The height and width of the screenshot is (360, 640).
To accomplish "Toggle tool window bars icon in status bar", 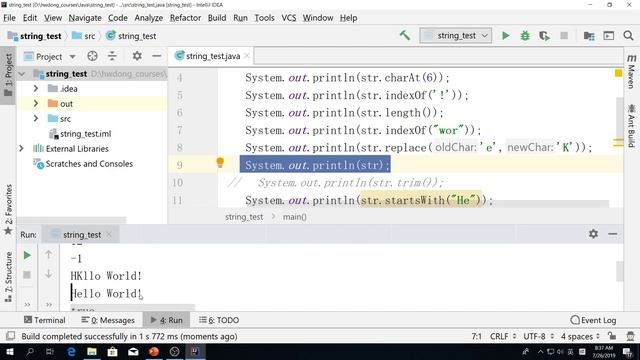I will 10,336.
